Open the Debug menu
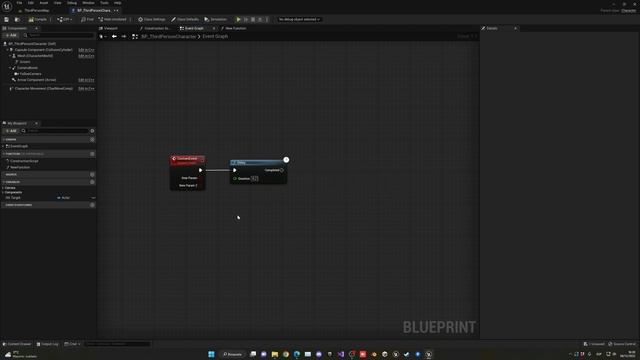 click(x=72, y=3)
